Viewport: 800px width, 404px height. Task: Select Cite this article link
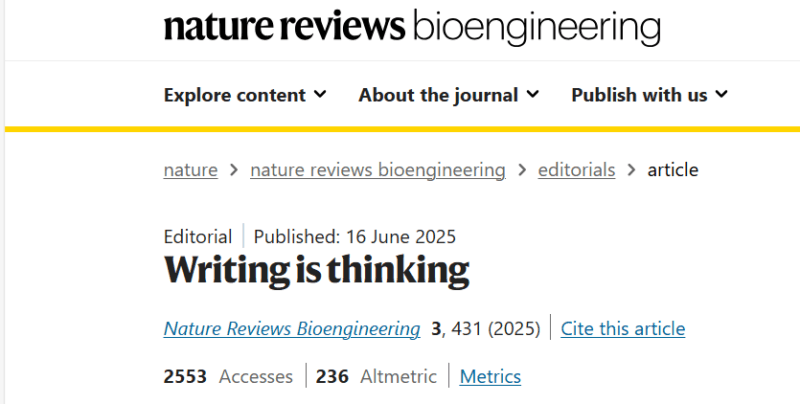(623, 329)
